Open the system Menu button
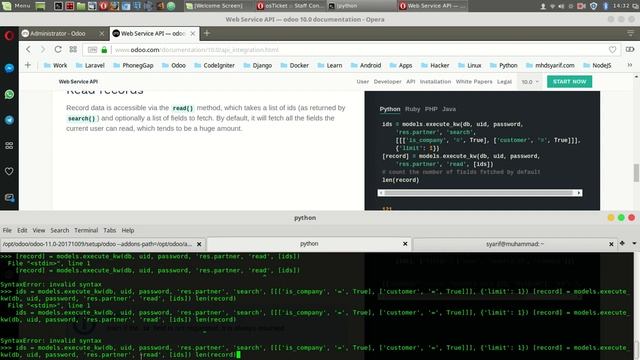Image resolution: width=640 pixels, height=360 pixels. 16,6
